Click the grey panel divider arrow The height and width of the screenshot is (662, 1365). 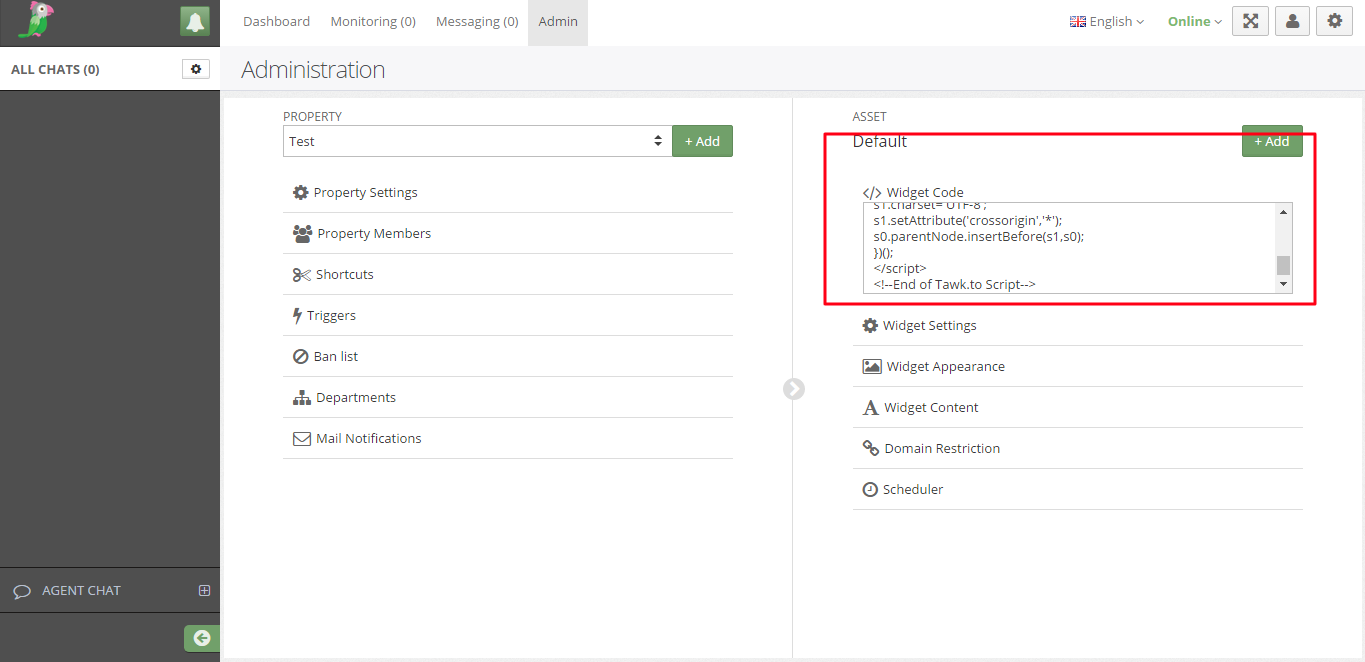pyautogui.click(x=794, y=389)
